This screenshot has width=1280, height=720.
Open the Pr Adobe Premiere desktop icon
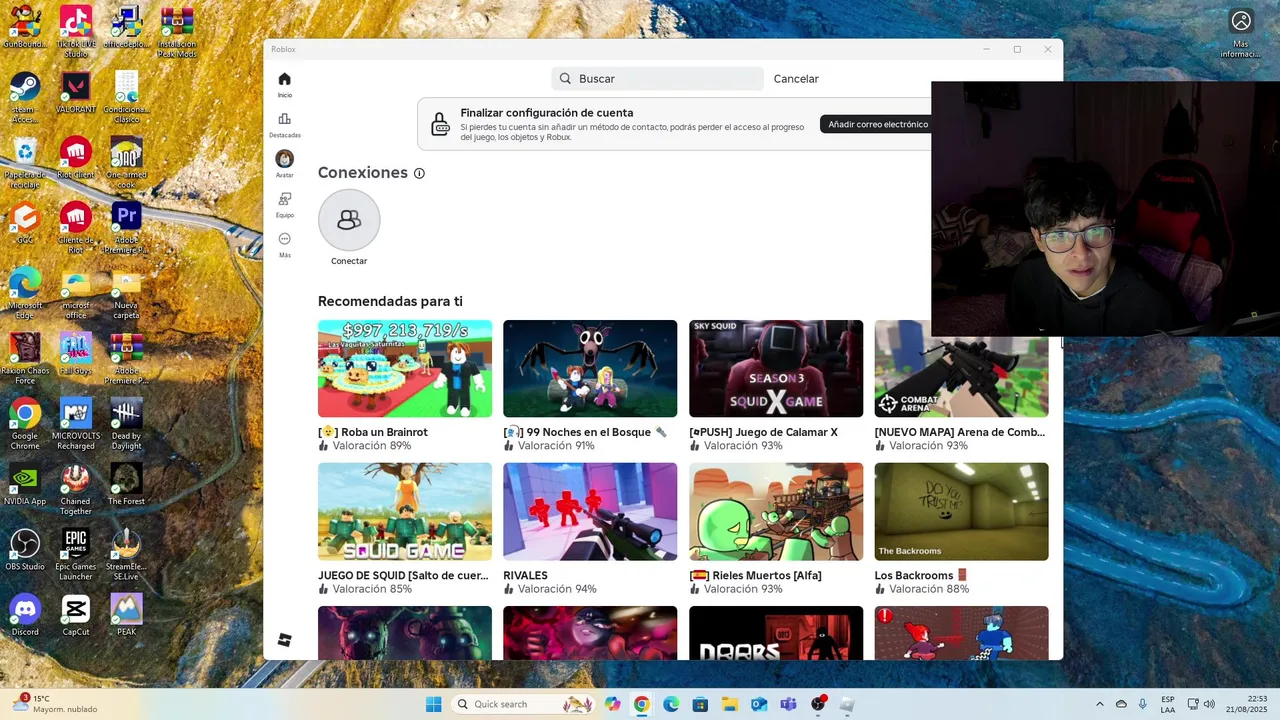[126, 227]
